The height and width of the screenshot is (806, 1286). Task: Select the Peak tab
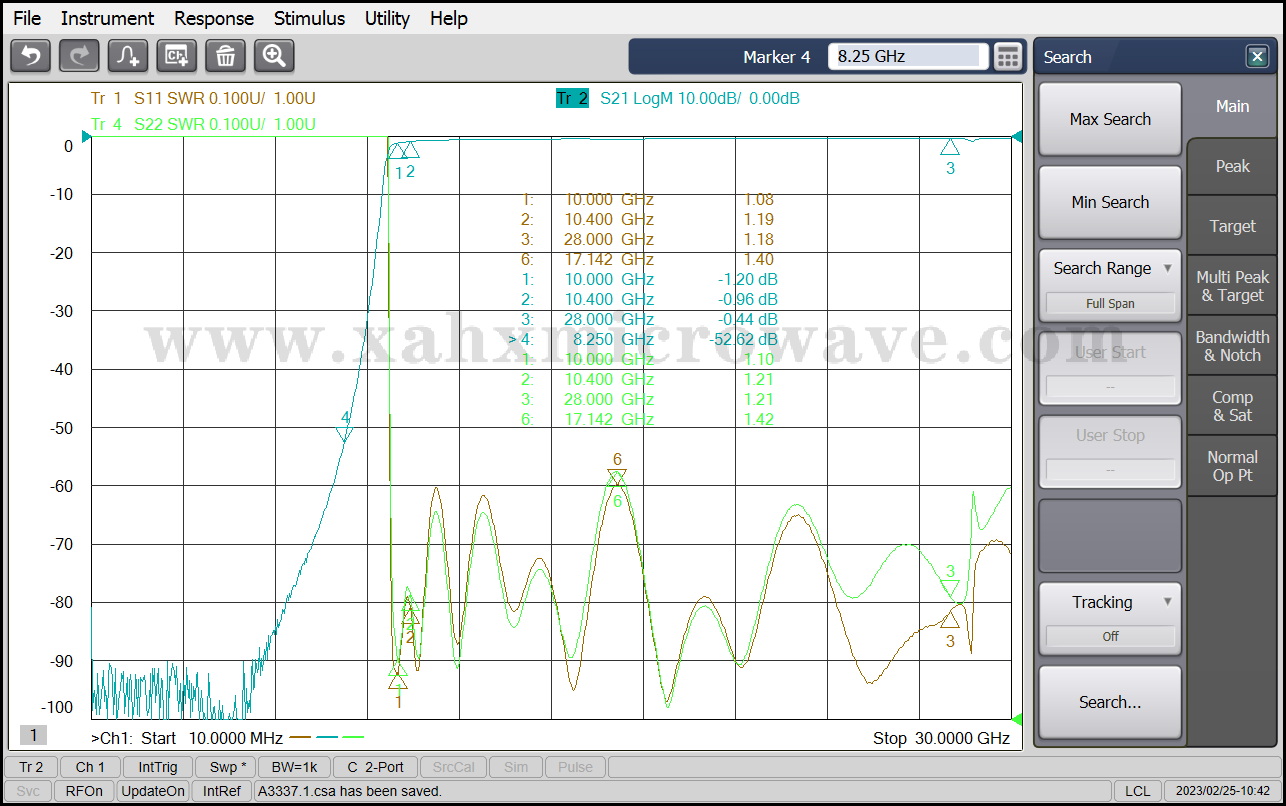tap(1232, 166)
